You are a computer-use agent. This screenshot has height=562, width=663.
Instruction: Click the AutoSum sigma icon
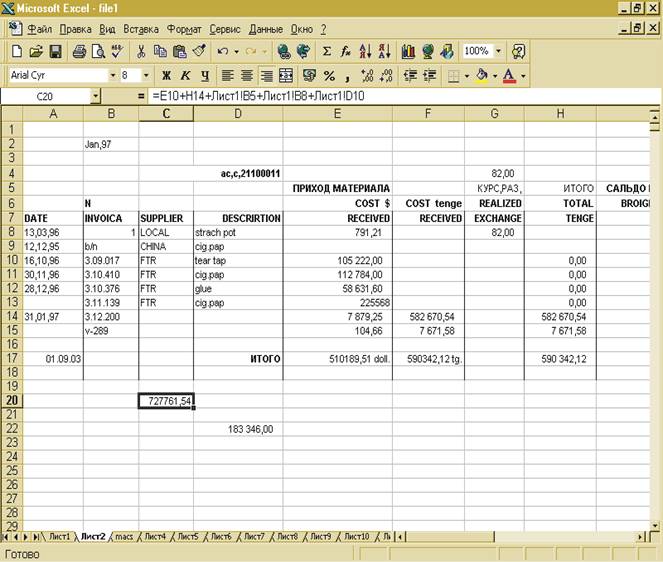(x=327, y=51)
